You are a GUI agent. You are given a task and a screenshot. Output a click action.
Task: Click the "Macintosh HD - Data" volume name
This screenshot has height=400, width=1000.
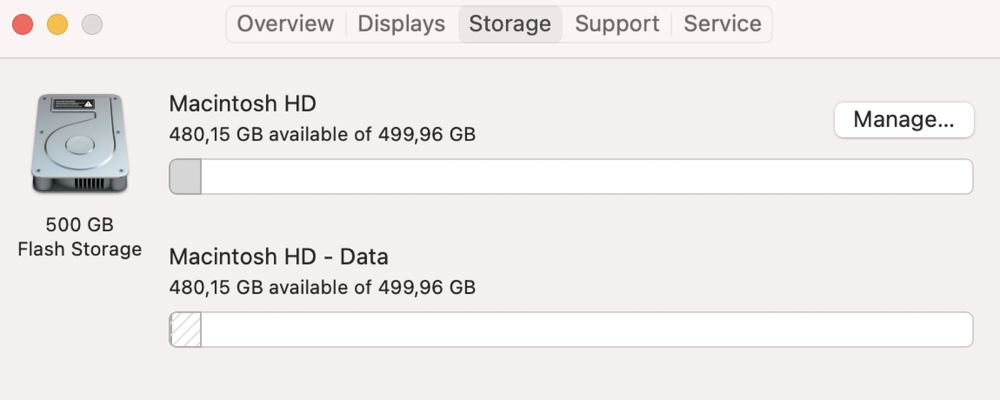pyautogui.click(x=278, y=257)
